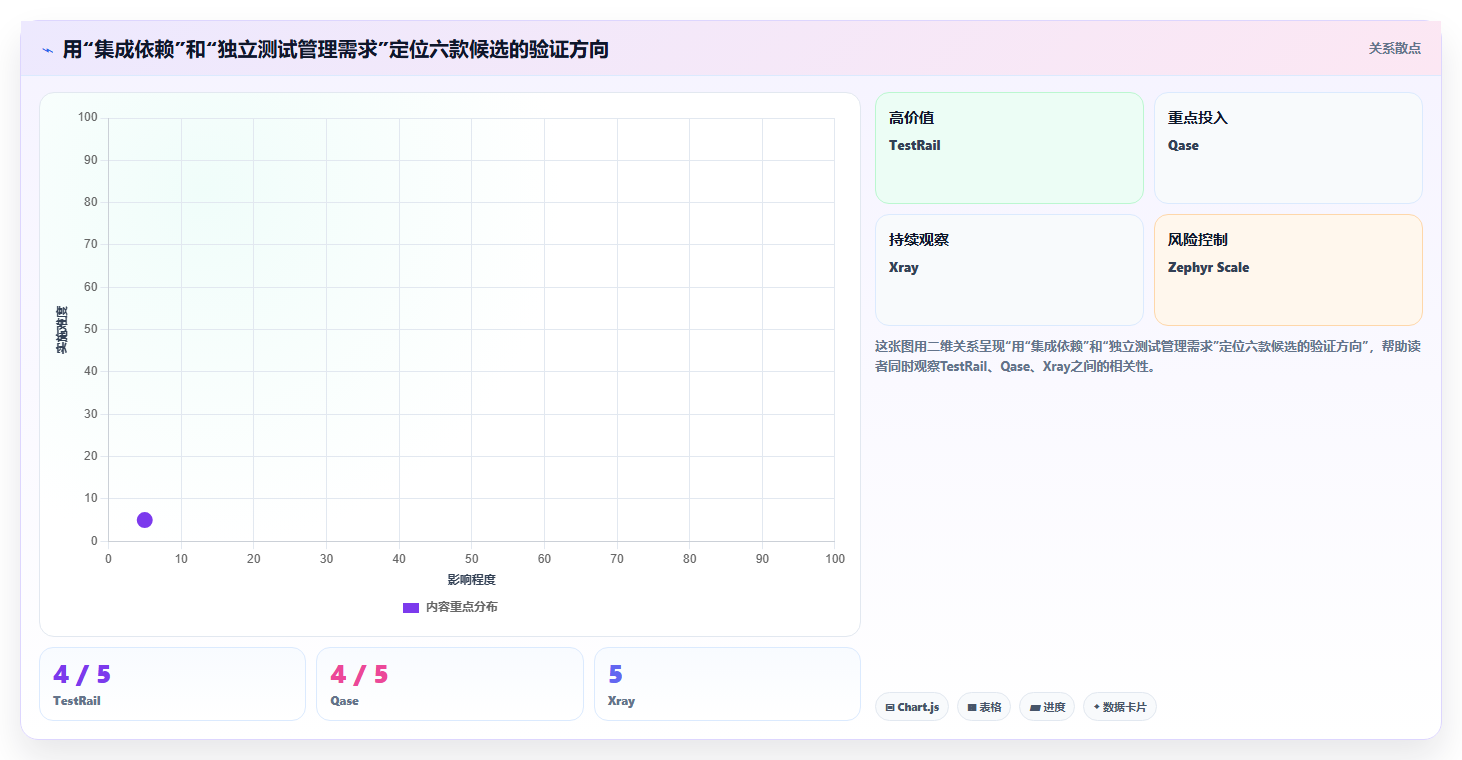
Task: Open the 重点投入 Qase quadrant card
Action: (1288, 148)
